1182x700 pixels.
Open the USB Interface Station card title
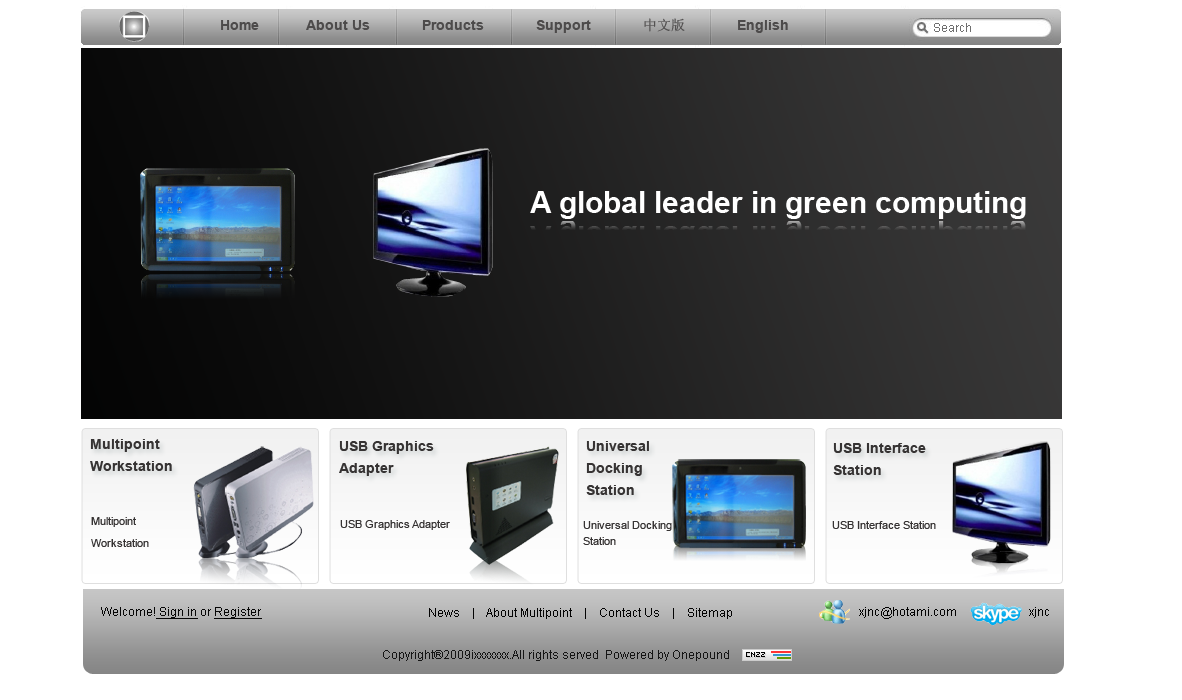point(879,459)
